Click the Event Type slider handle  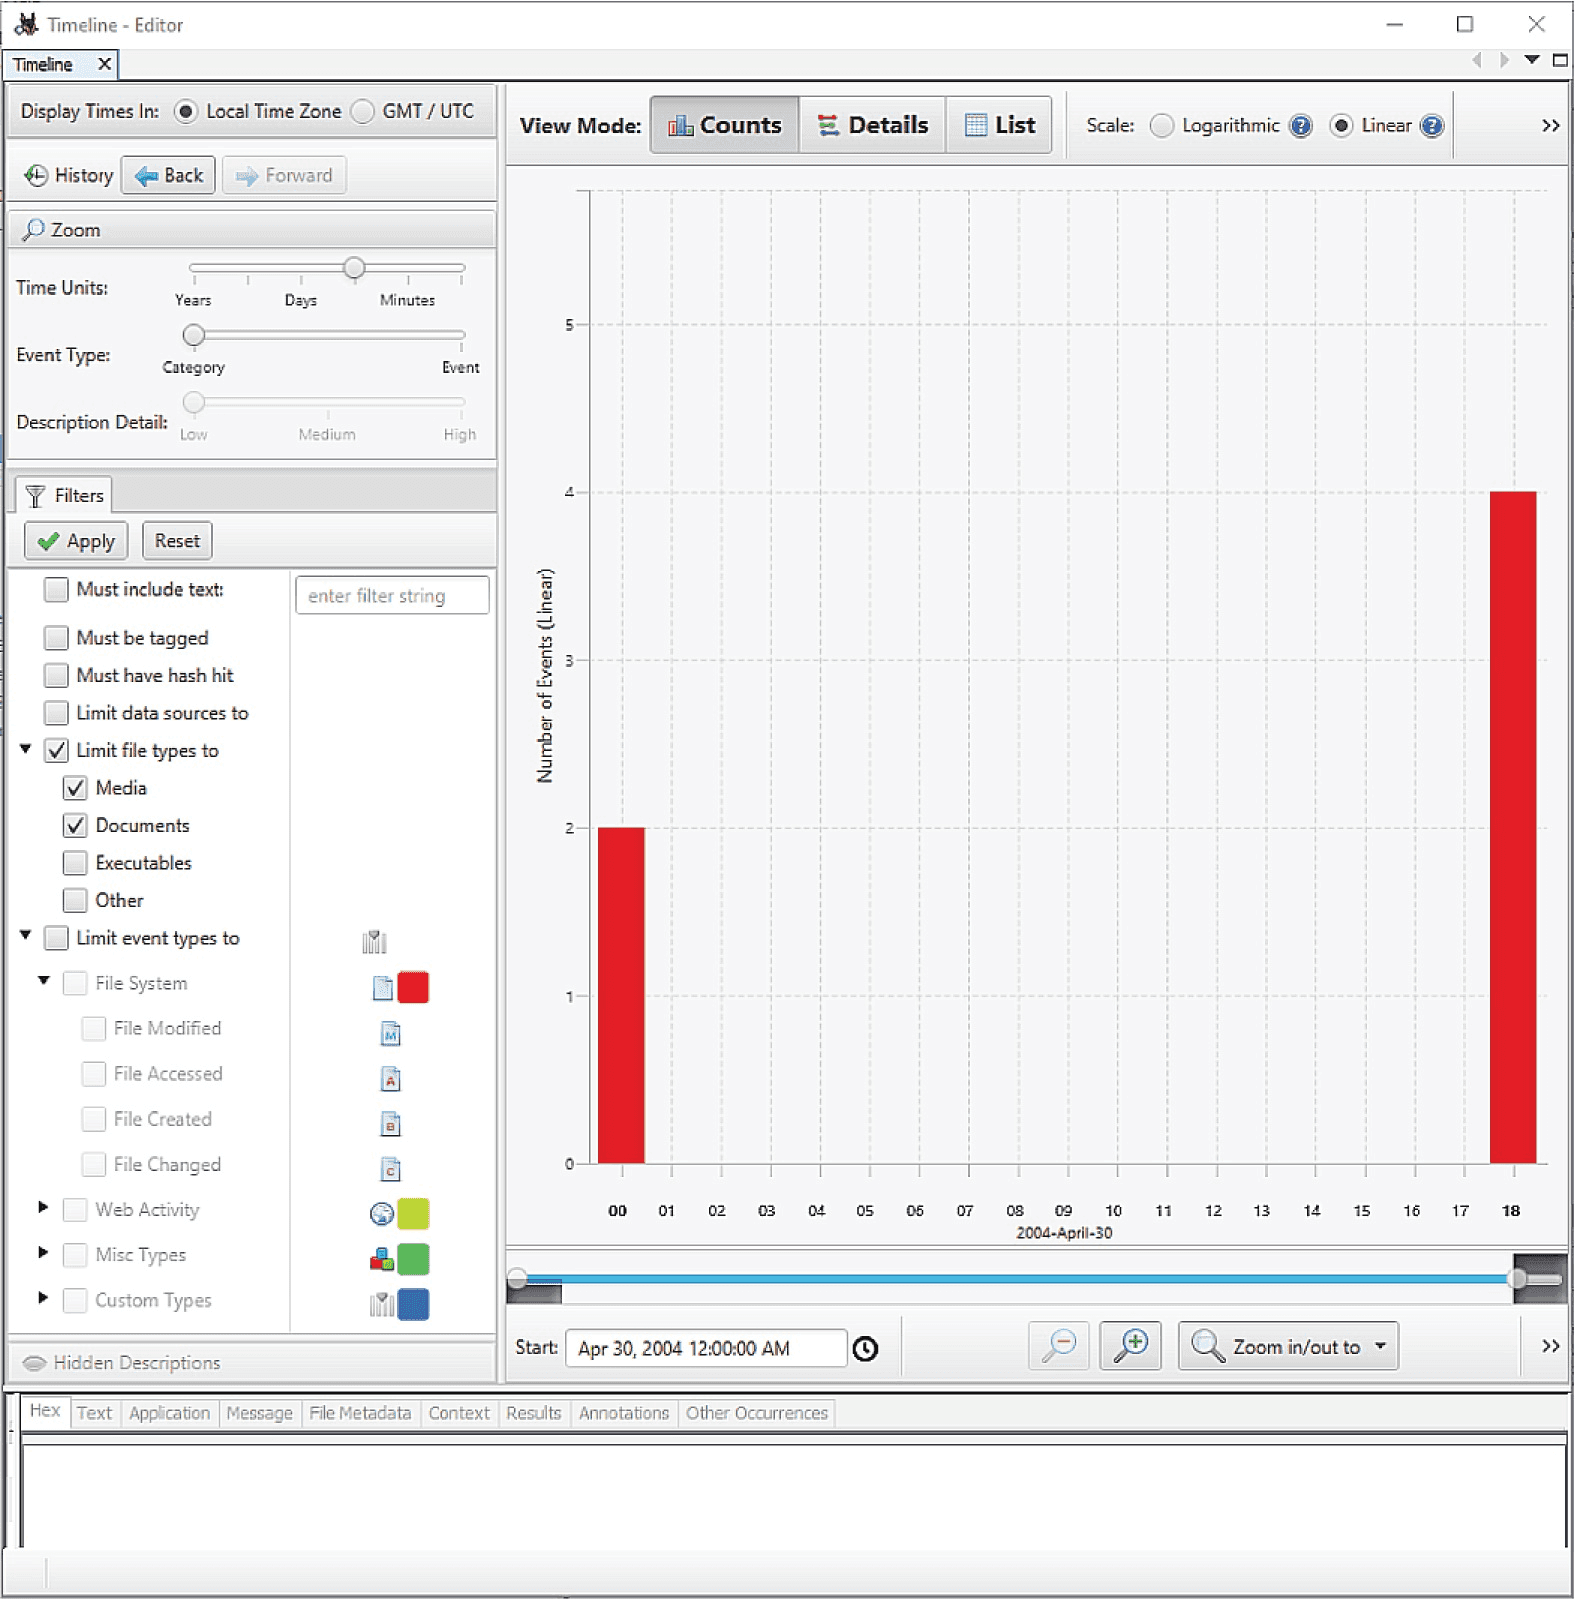[x=194, y=335]
